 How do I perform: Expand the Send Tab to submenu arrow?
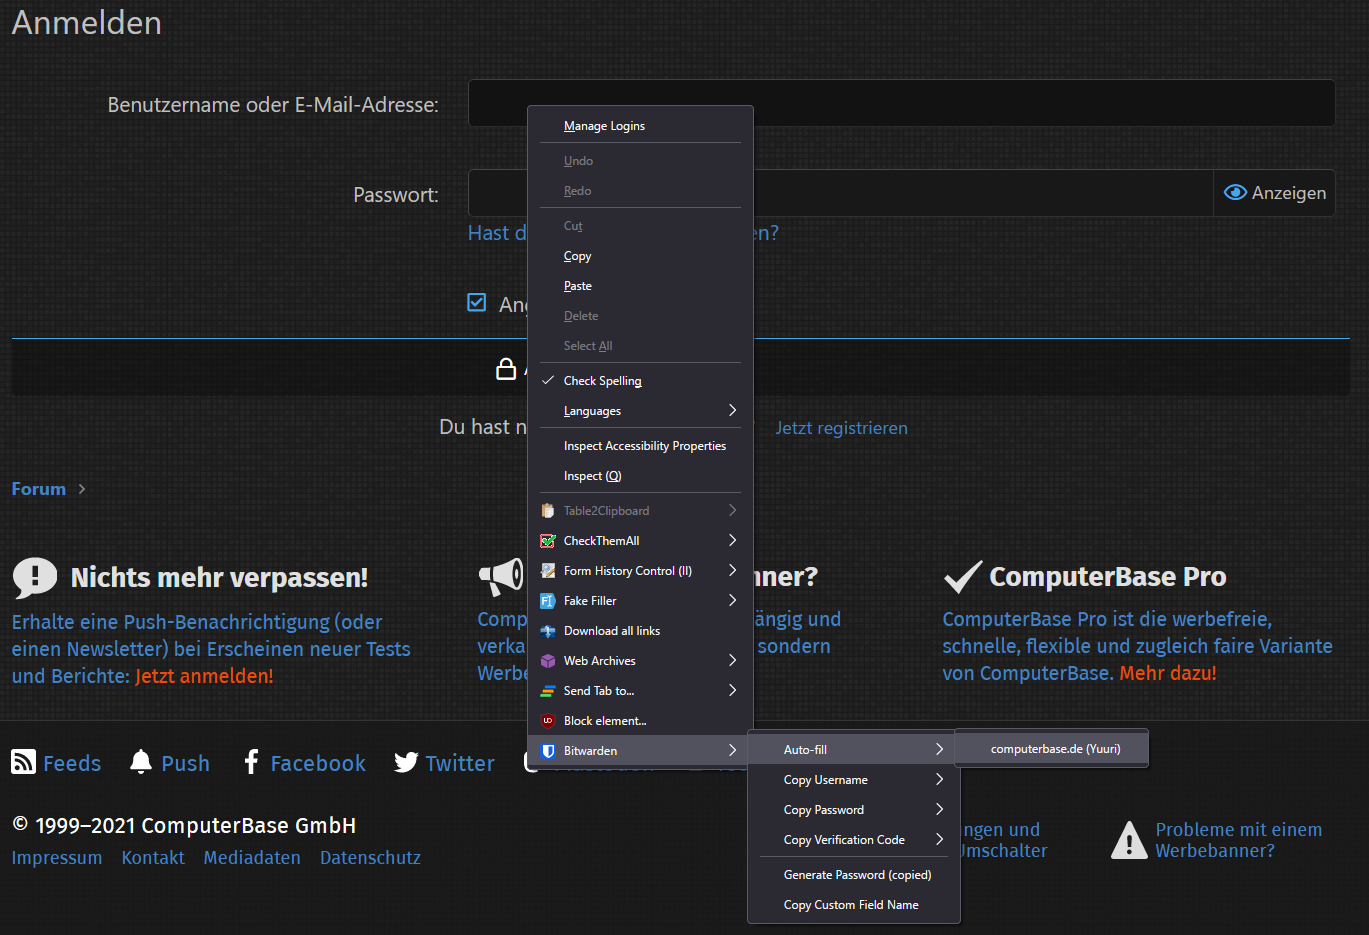733,691
